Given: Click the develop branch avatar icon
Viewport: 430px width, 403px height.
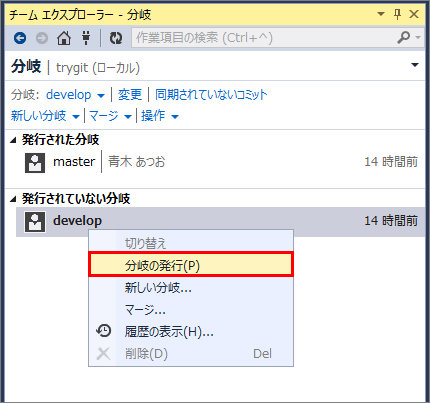Looking at the screenshot, I should (35, 222).
